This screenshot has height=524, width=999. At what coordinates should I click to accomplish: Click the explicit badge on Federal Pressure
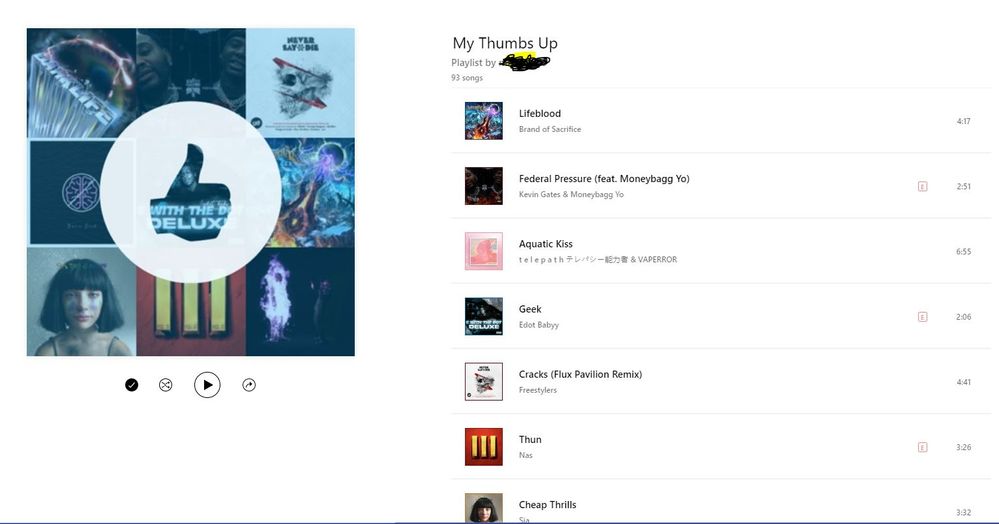[923, 186]
